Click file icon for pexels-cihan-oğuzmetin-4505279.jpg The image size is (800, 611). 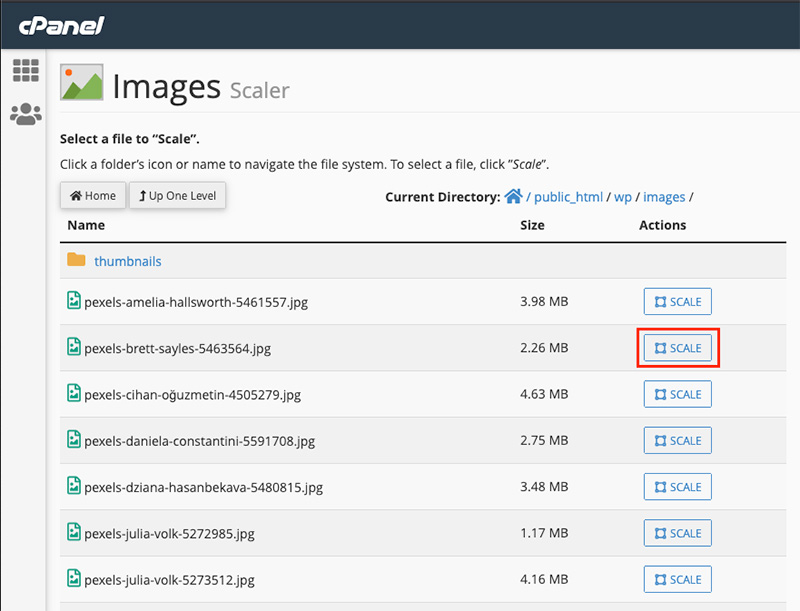click(73, 394)
